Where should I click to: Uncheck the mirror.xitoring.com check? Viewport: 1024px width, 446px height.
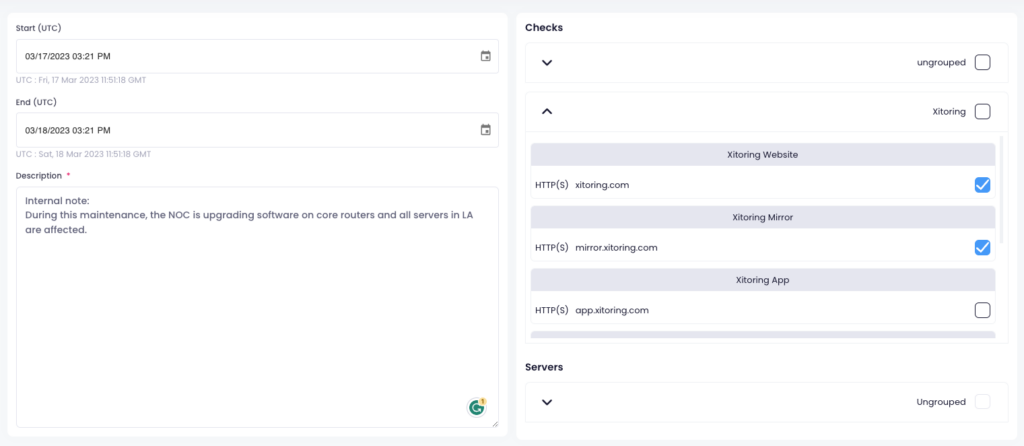pyautogui.click(x=982, y=247)
